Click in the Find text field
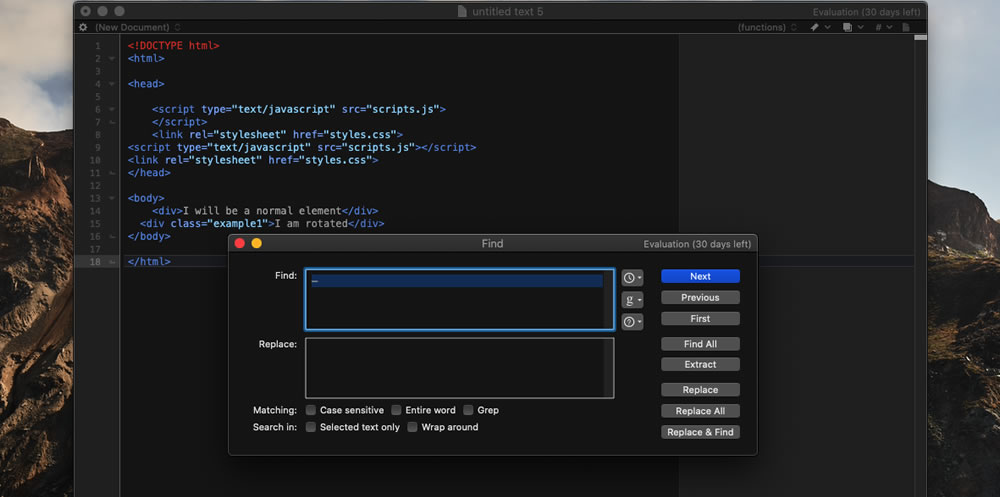Screen dimensions: 1000x497 point(460,299)
